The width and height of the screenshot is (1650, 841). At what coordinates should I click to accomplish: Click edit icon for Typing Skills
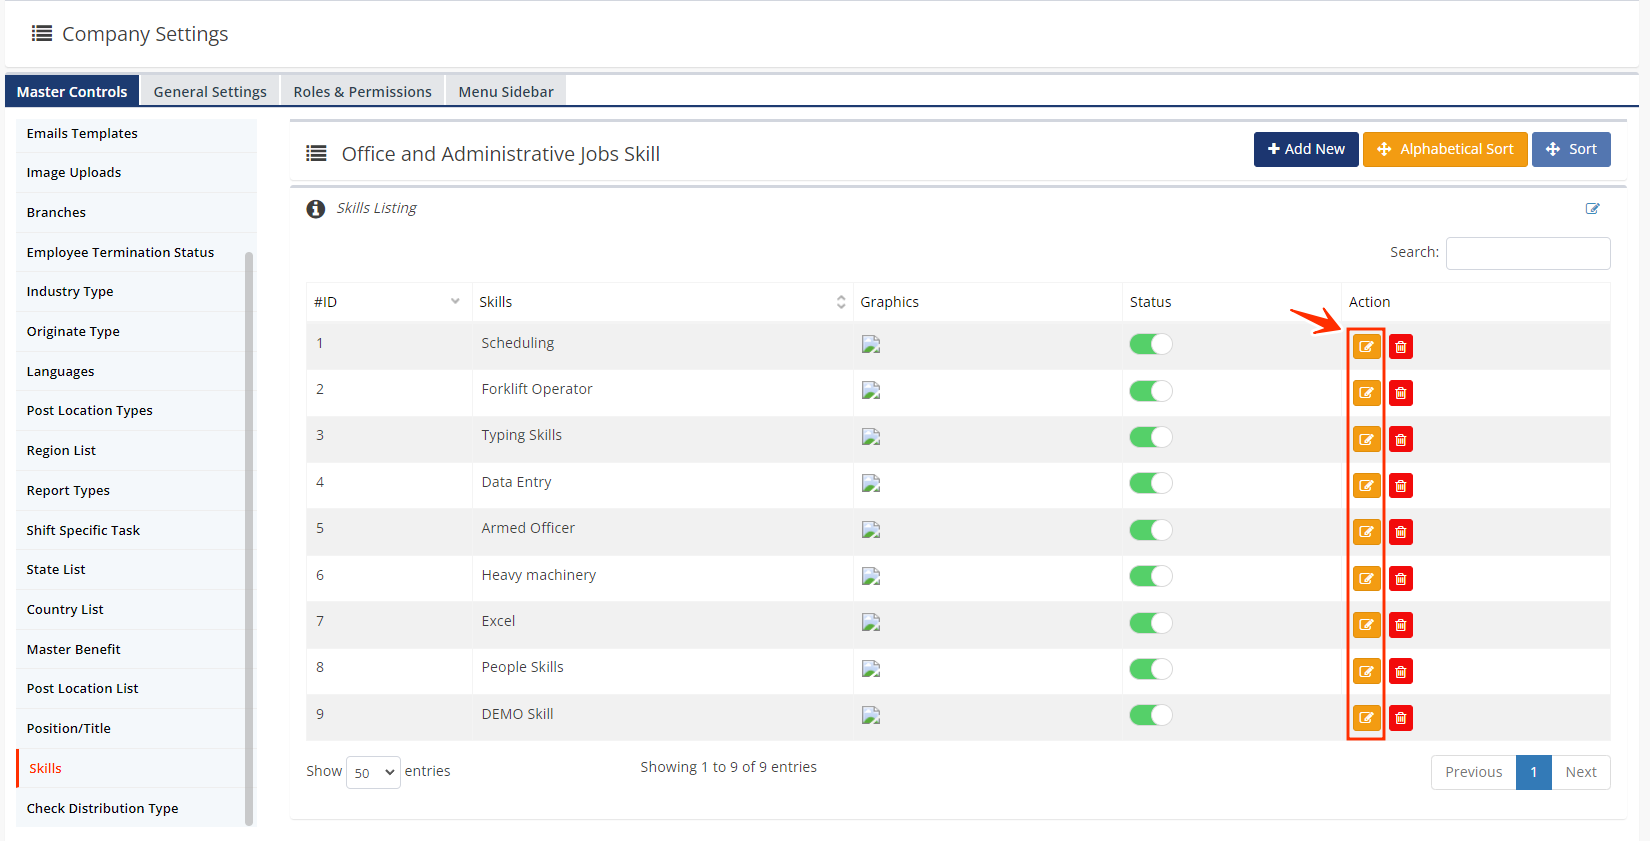coord(1366,439)
